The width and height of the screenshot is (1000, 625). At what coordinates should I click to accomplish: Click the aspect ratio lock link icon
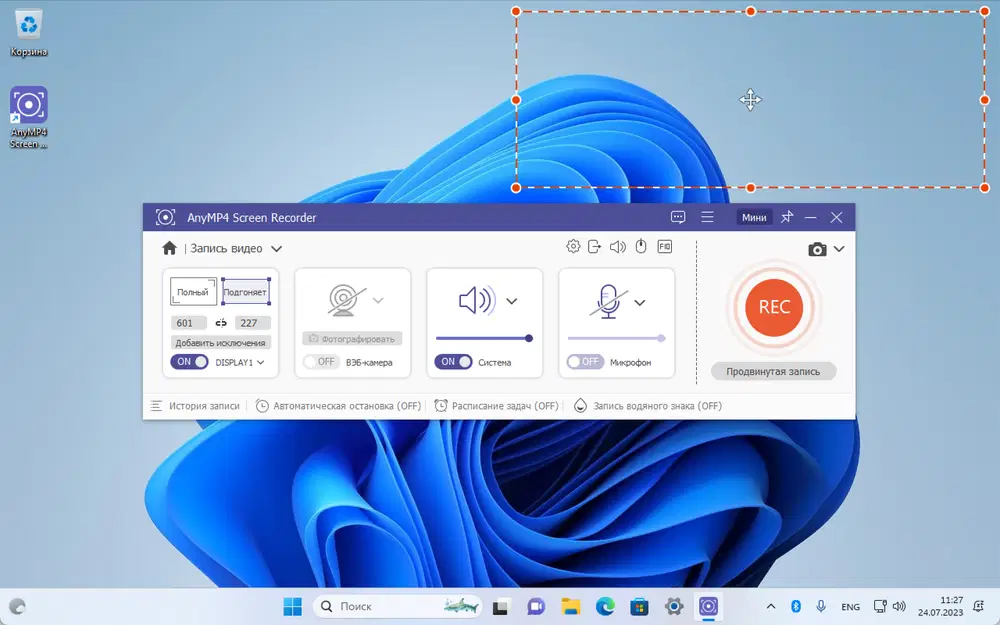[x=221, y=323]
